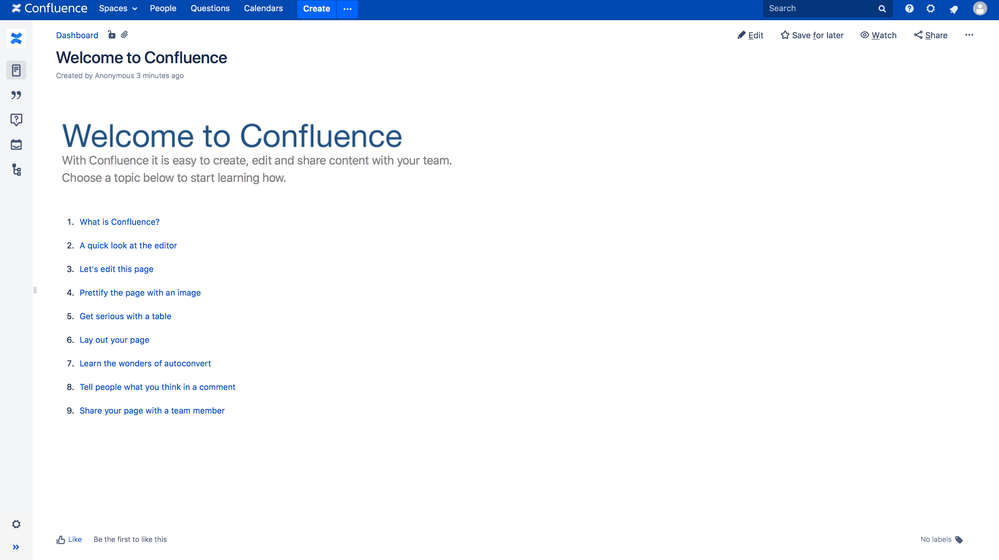This screenshot has width=999, height=560.
Task: Open the Questions menu in header
Action: click(210, 8)
